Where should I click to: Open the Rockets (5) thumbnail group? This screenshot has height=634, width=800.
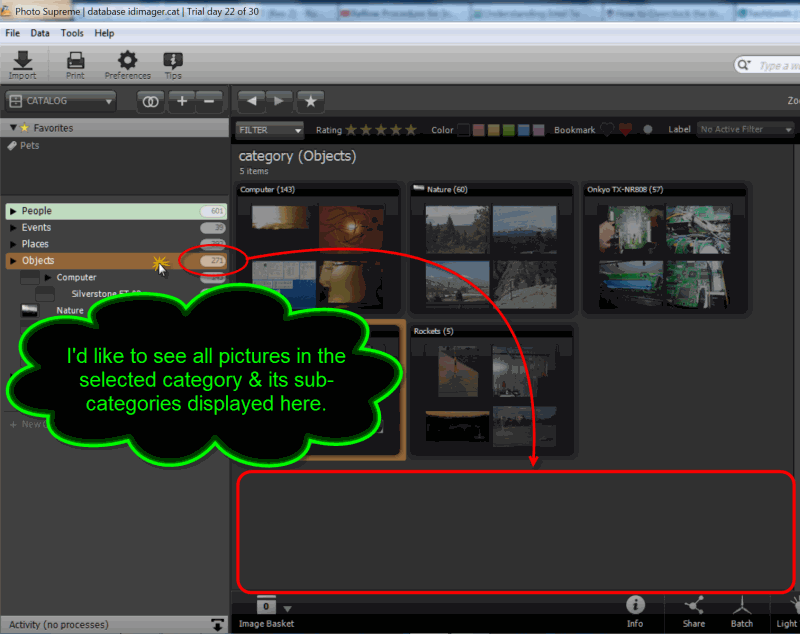pos(492,390)
